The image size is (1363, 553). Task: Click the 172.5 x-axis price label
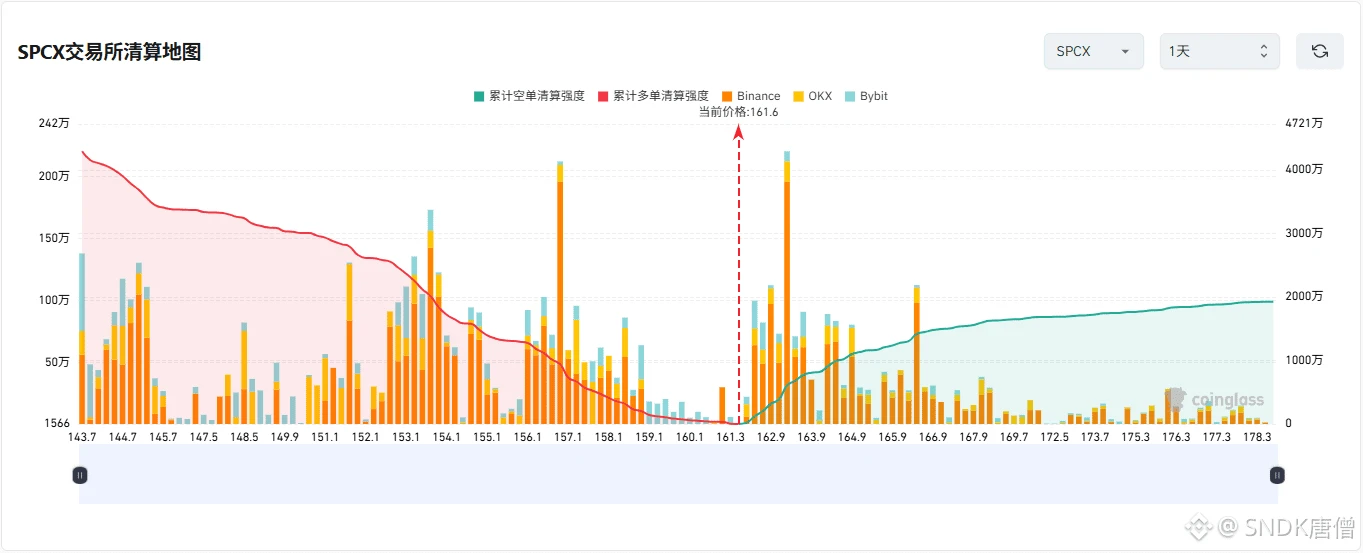click(x=1054, y=437)
